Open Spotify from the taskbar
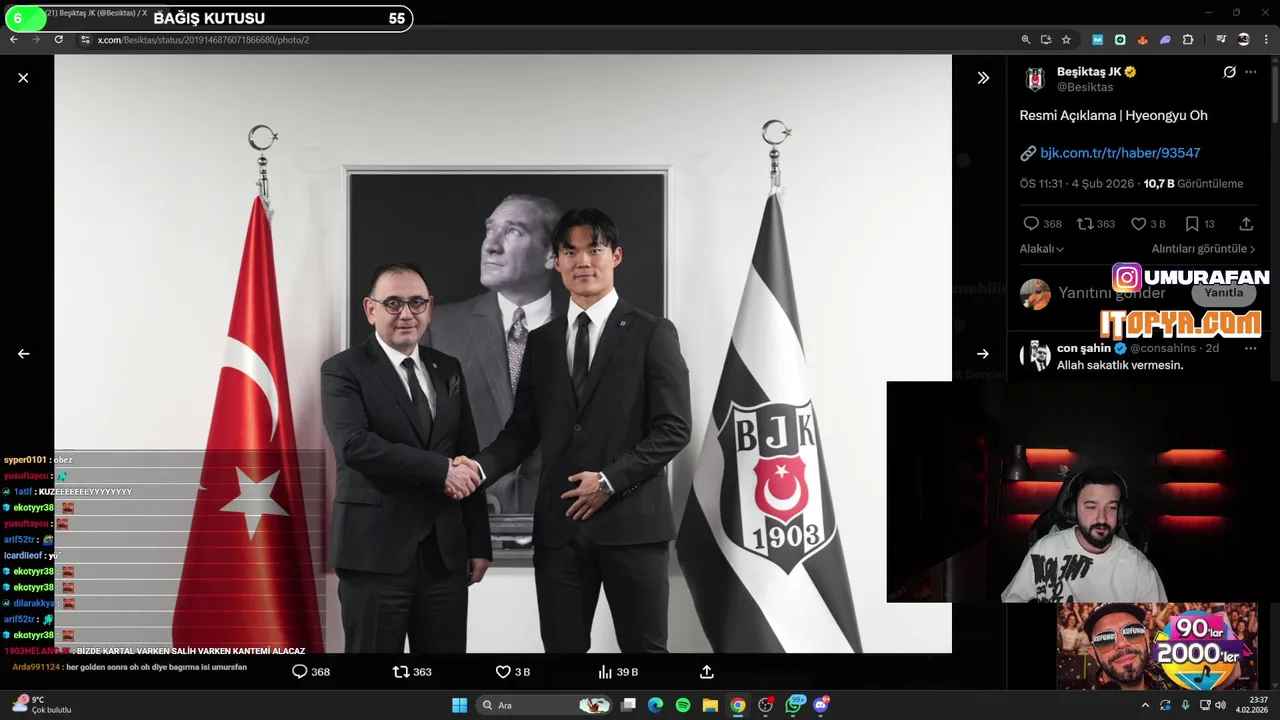Viewport: 1280px width, 720px height. pyautogui.click(x=683, y=705)
